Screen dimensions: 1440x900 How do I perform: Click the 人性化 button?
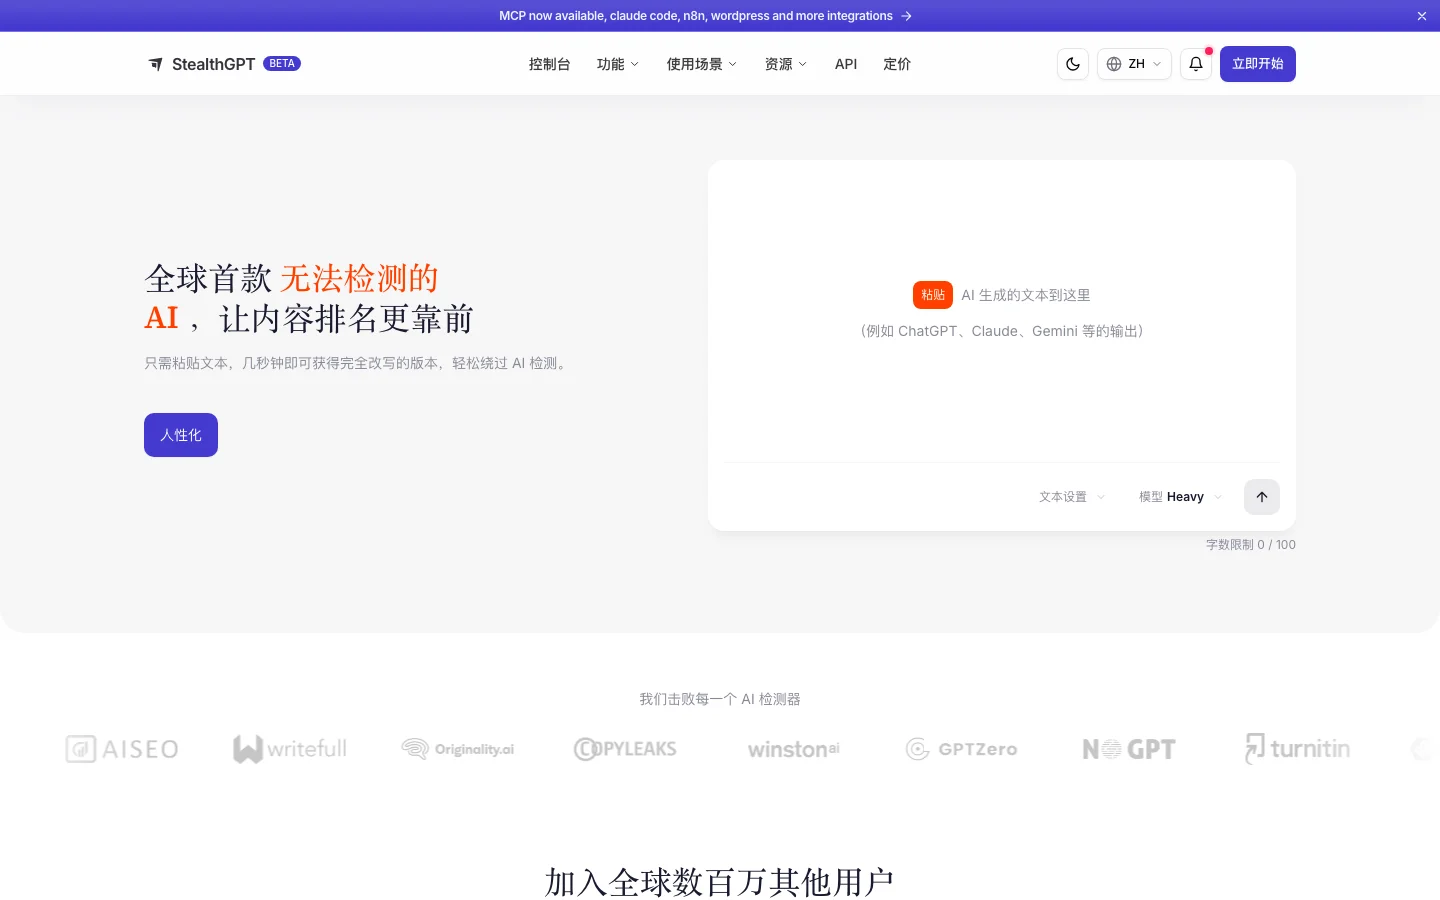[x=181, y=435]
